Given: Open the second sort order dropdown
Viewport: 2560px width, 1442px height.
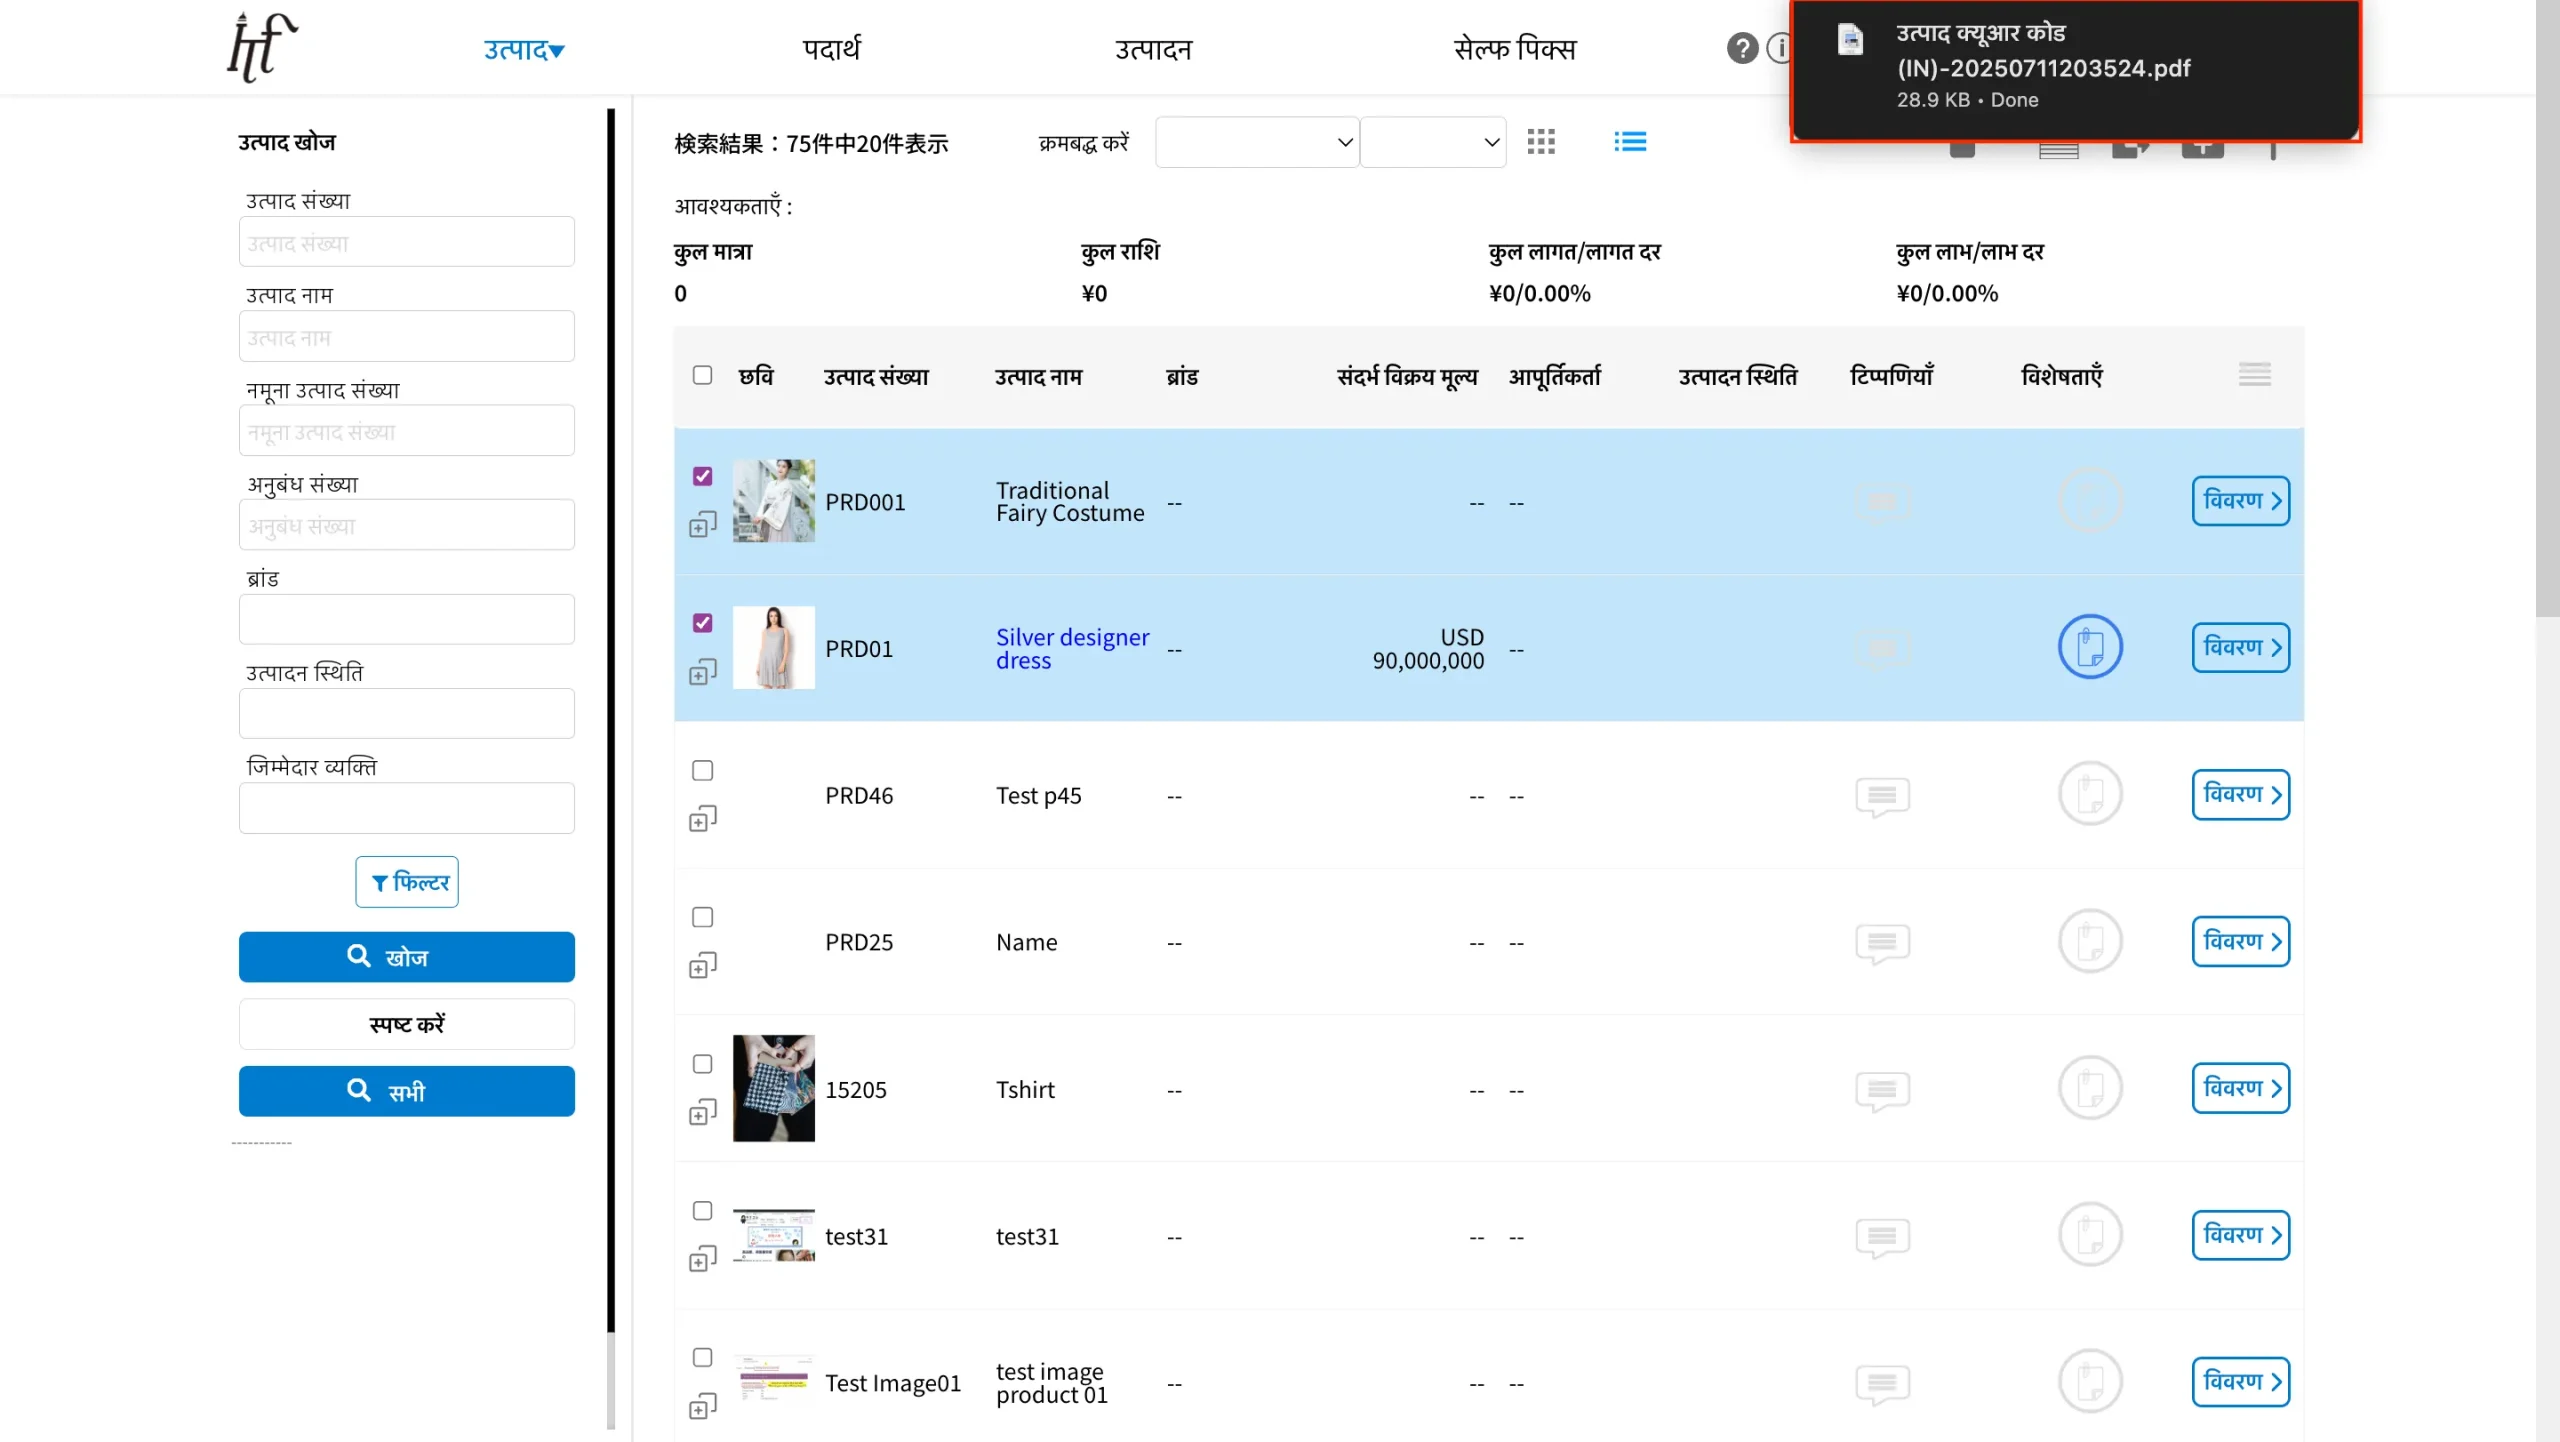Looking at the screenshot, I should tap(1433, 142).
